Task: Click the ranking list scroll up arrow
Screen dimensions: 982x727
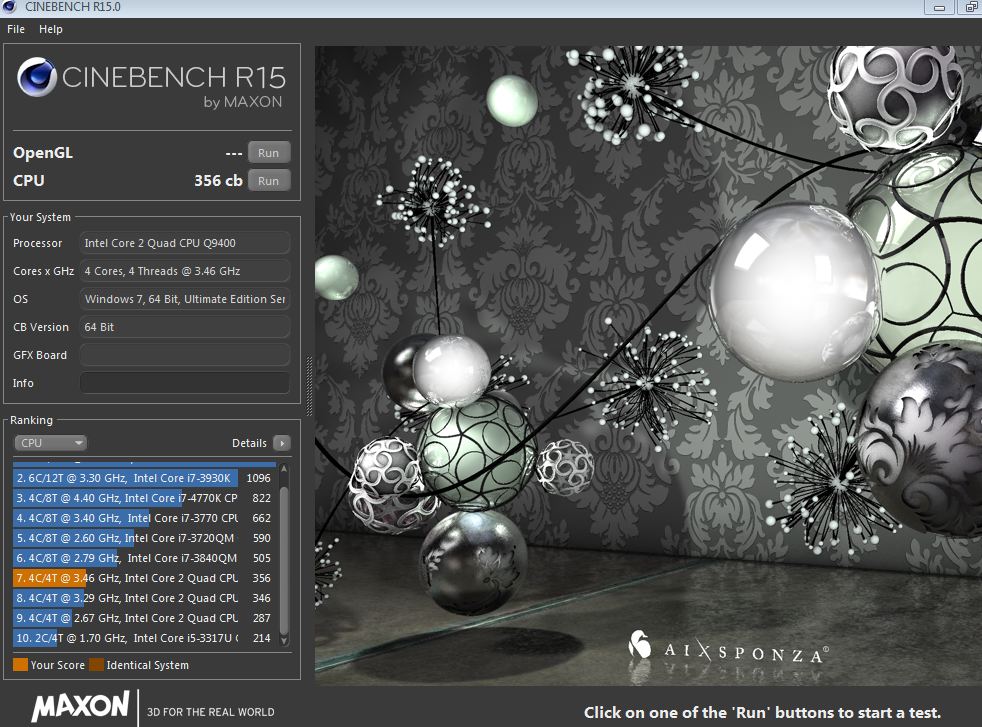Action: [x=284, y=468]
